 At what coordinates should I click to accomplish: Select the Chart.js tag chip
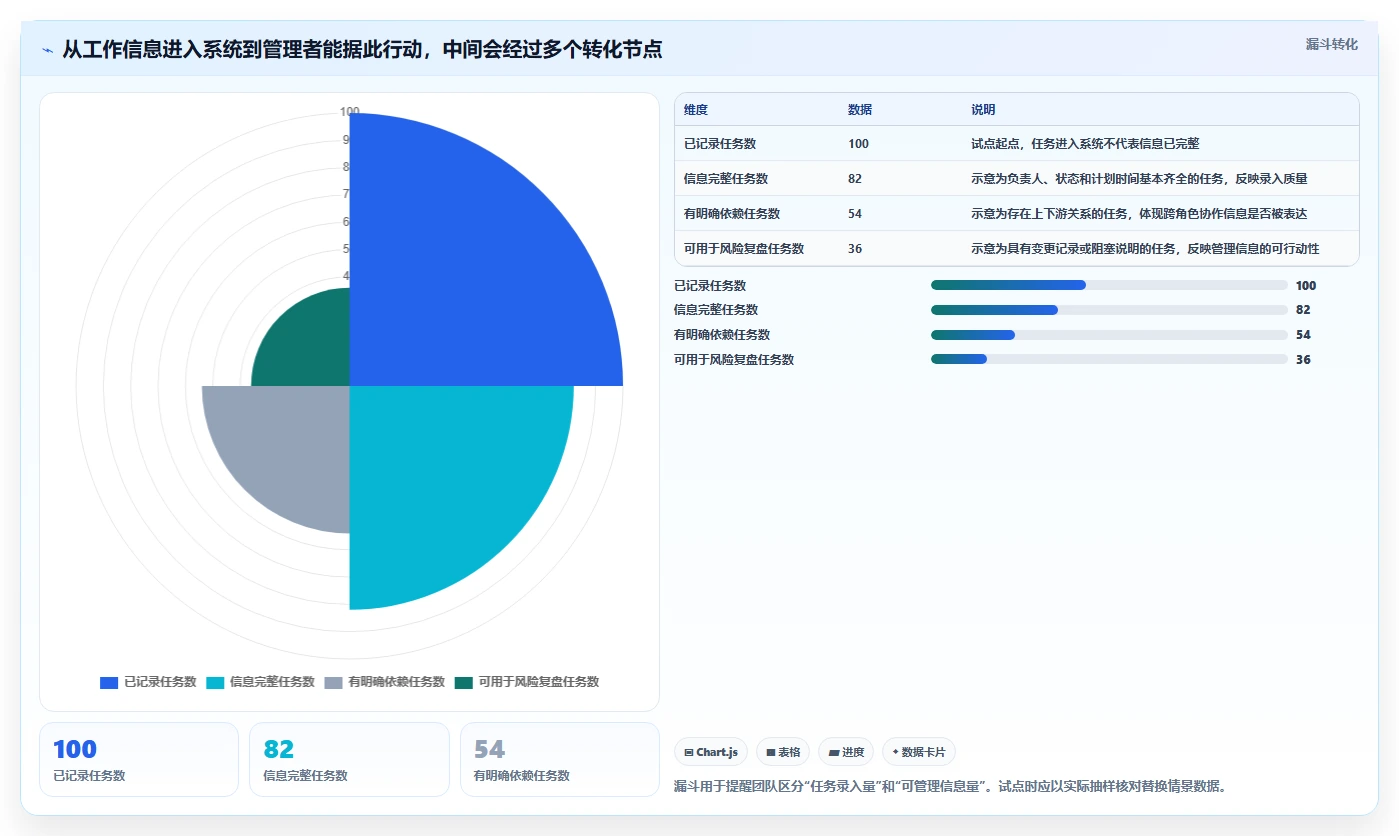click(711, 752)
